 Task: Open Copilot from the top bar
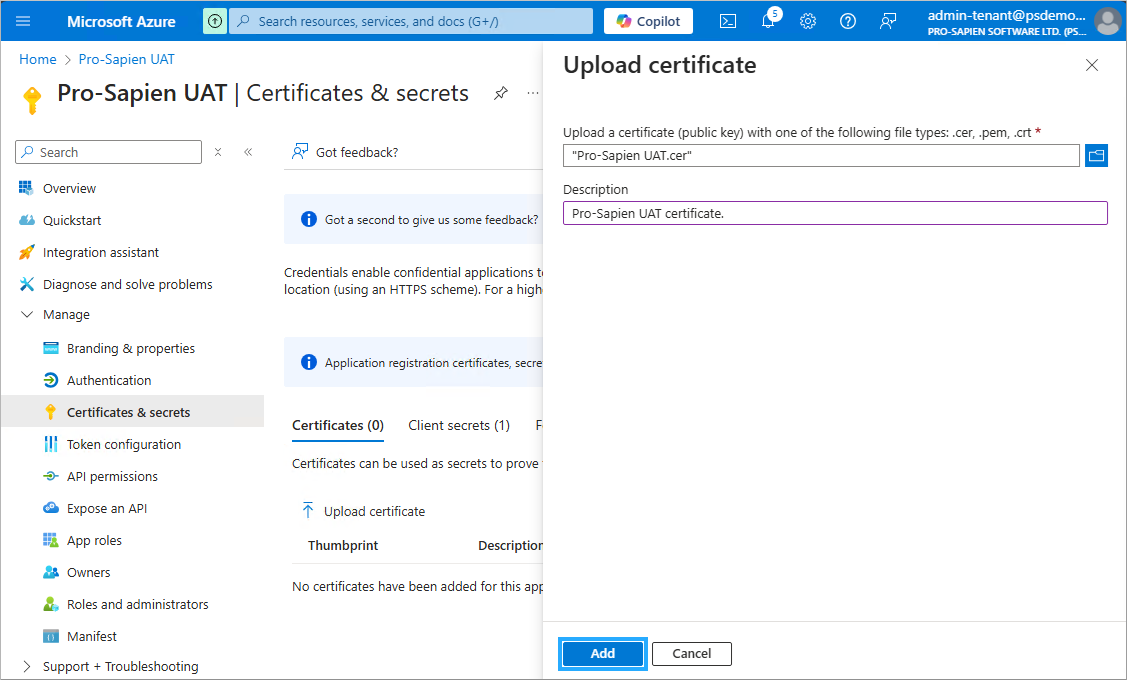point(648,21)
